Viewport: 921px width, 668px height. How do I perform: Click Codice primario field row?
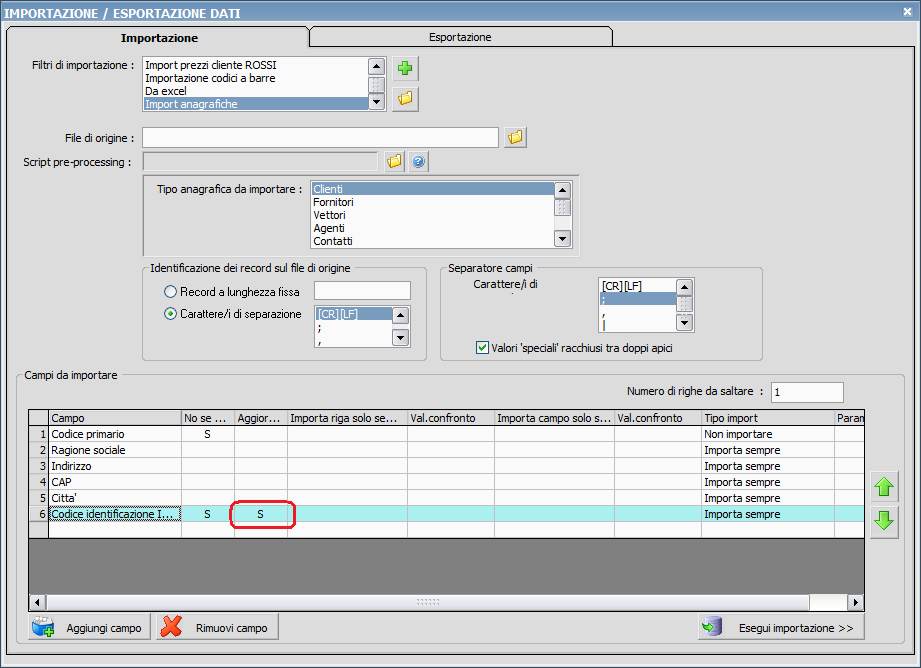tap(115, 434)
